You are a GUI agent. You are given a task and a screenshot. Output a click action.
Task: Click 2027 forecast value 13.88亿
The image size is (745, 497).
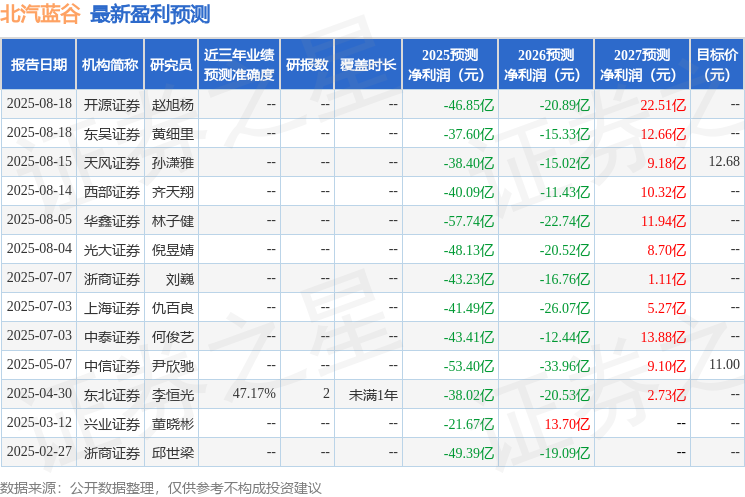point(663,337)
